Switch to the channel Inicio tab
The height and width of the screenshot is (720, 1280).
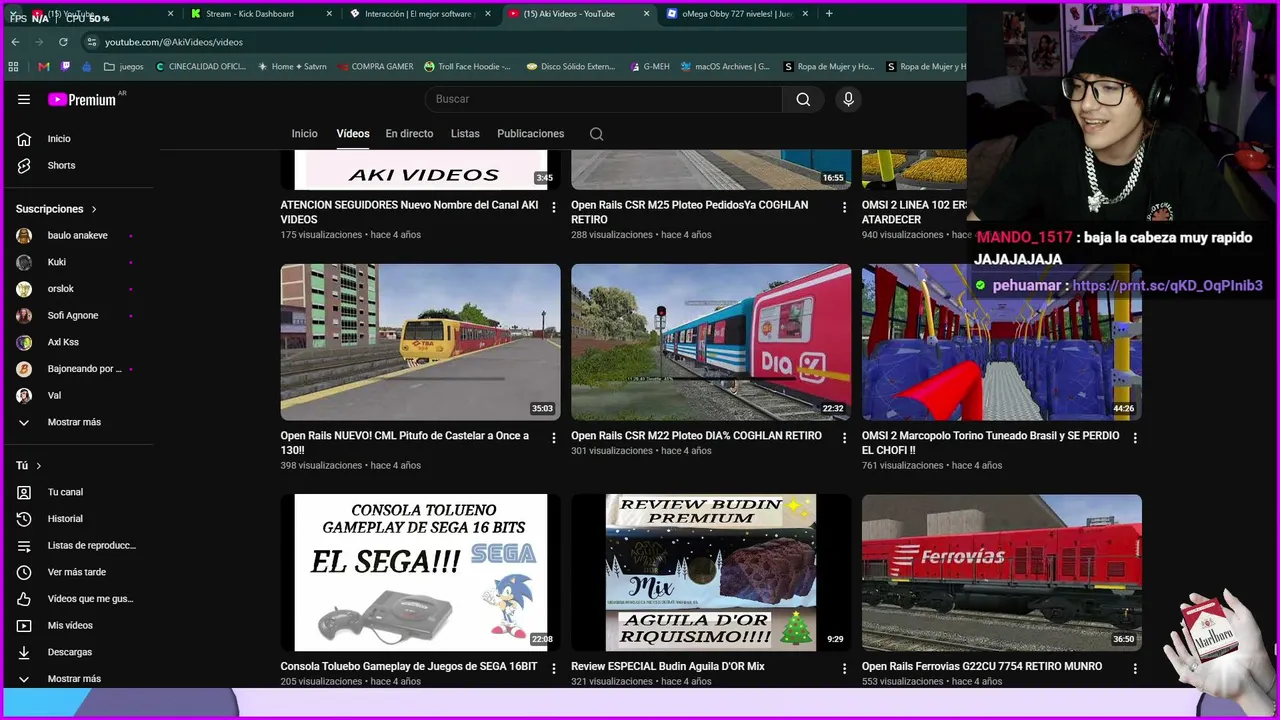[x=304, y=134]
